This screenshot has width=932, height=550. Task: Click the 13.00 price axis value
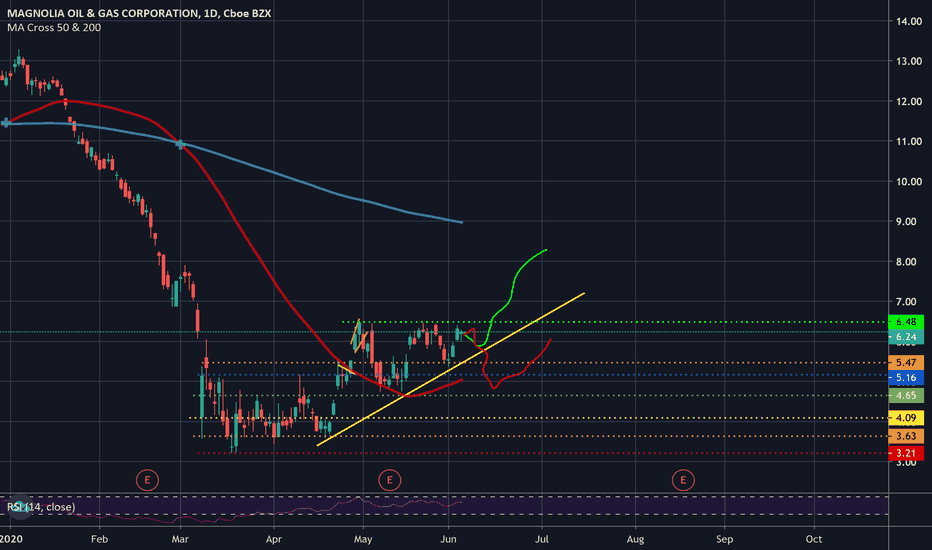tap(909, 61)
